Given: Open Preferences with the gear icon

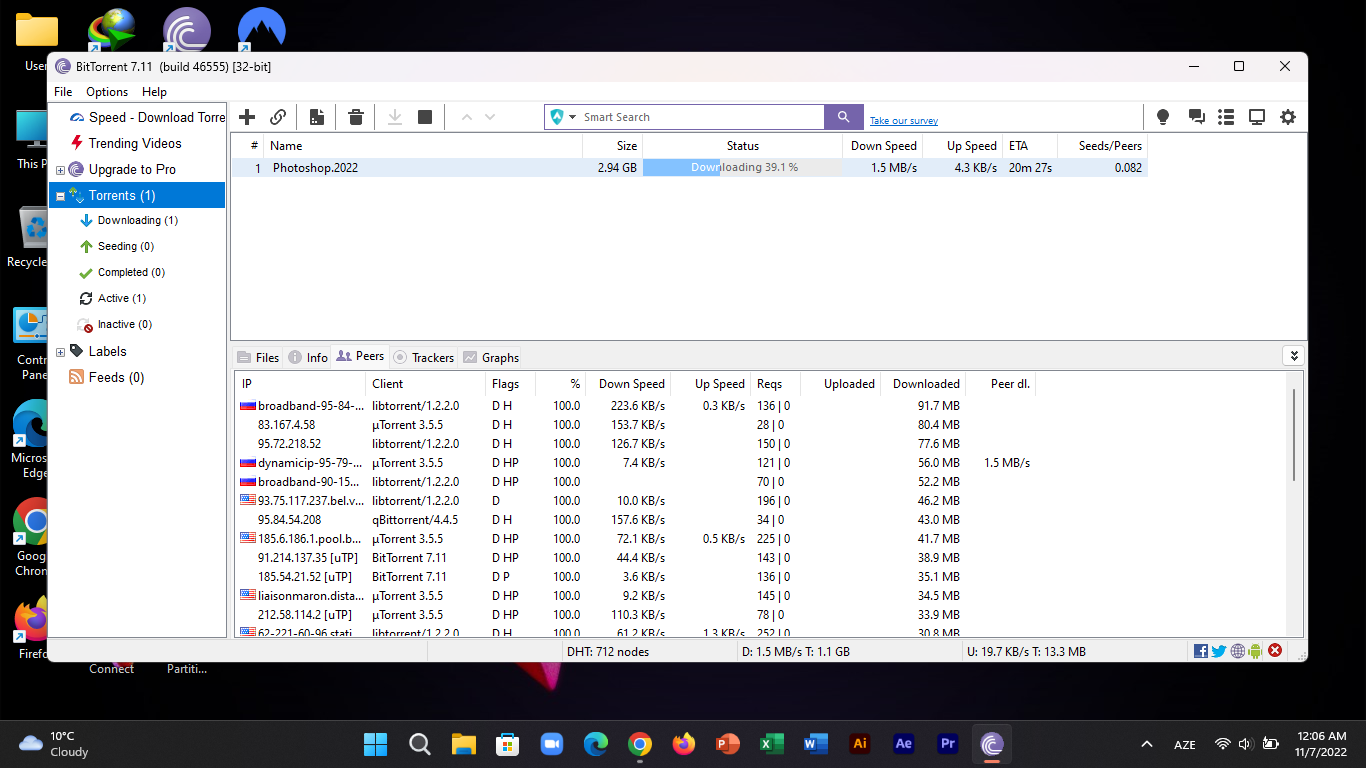Looking at the screenshot, I should point(1288,117).
